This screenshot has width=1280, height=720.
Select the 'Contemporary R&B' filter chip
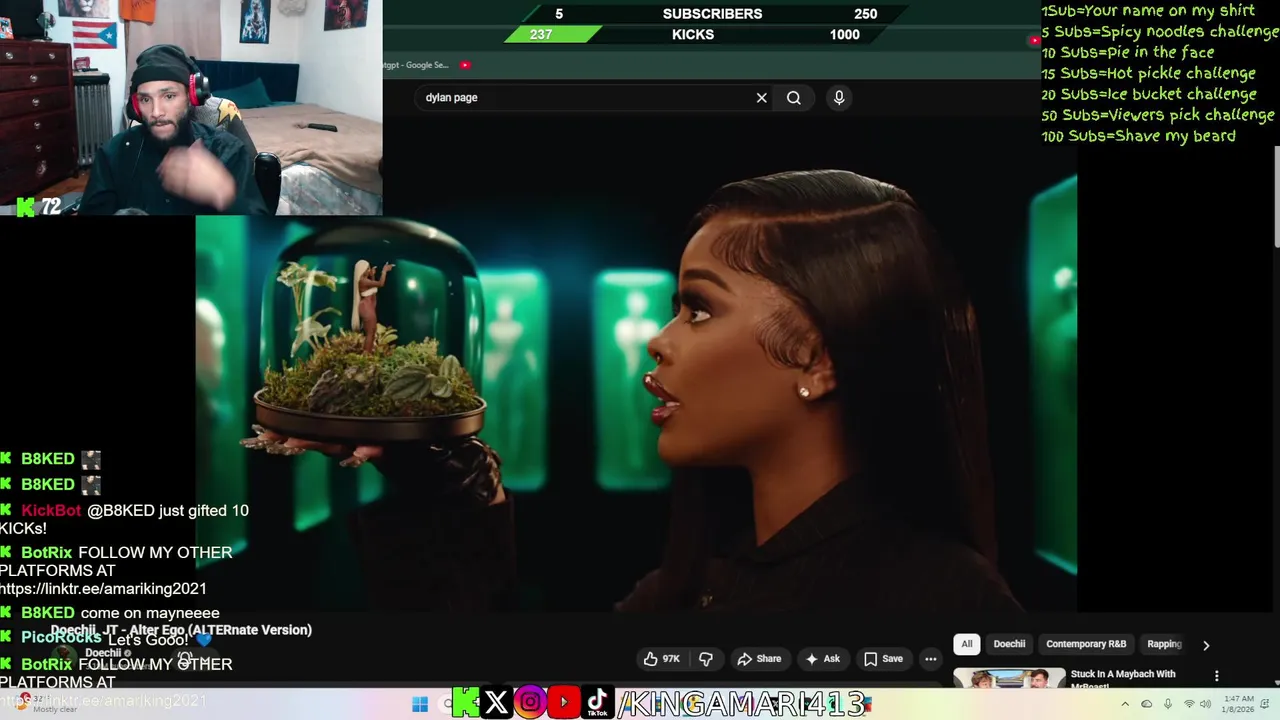click(1086, 644)
